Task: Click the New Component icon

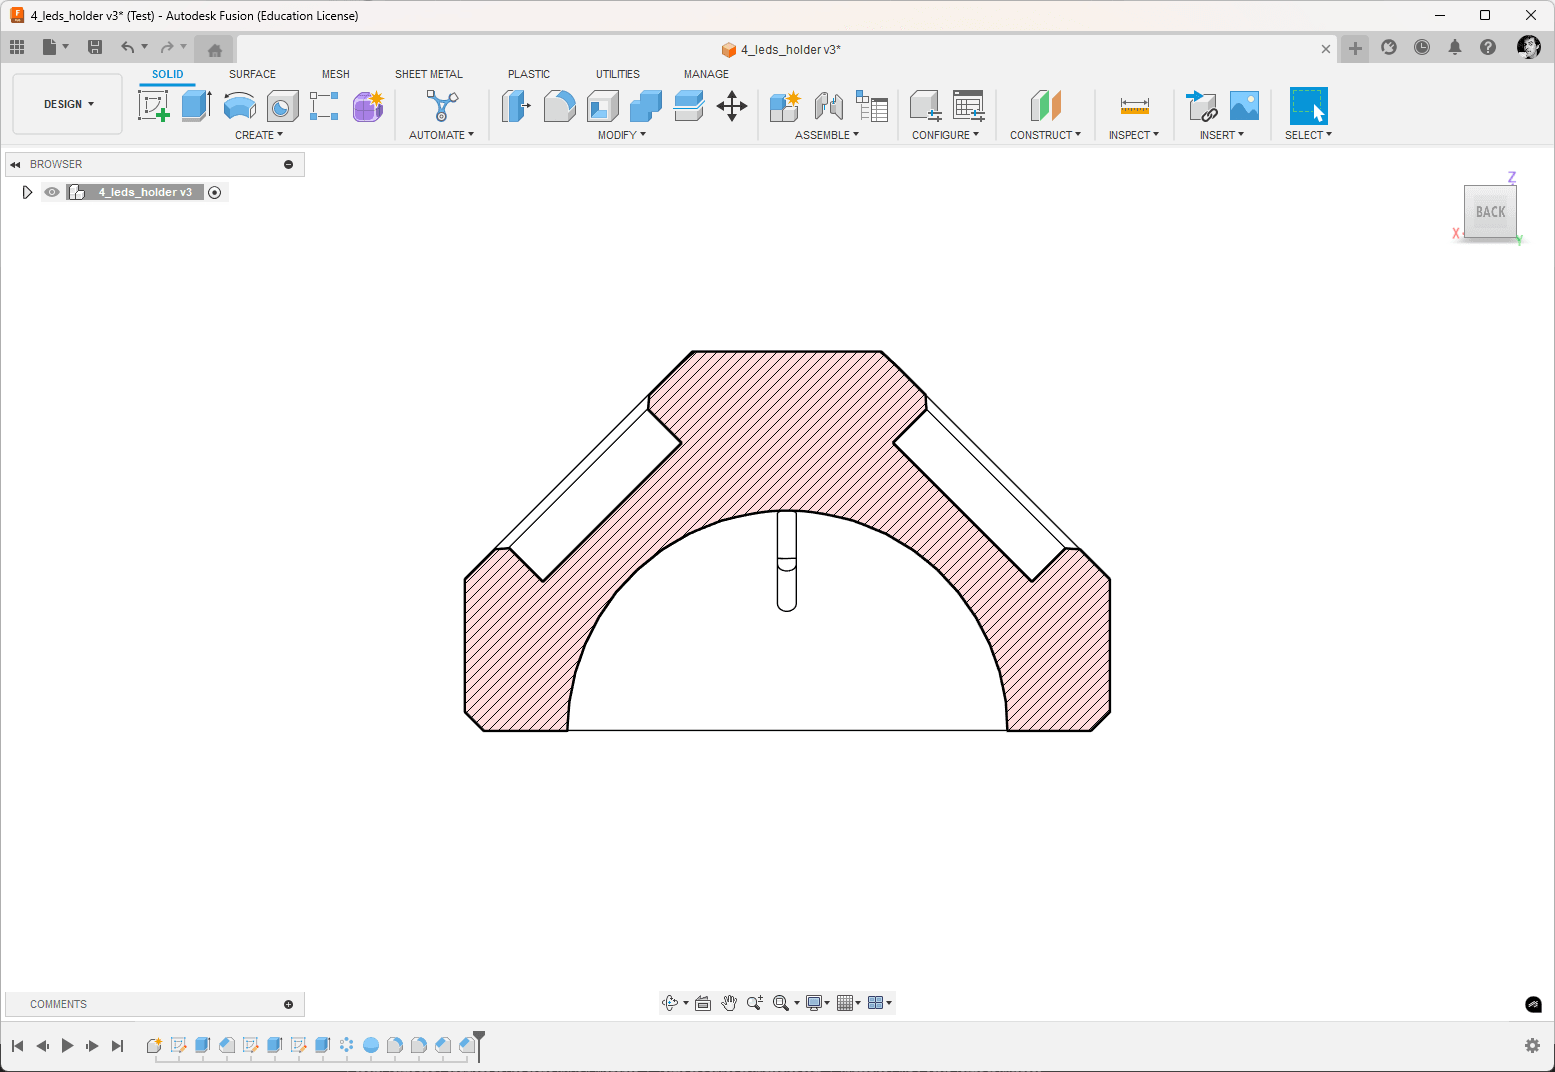Action: (x=785, y=105)
